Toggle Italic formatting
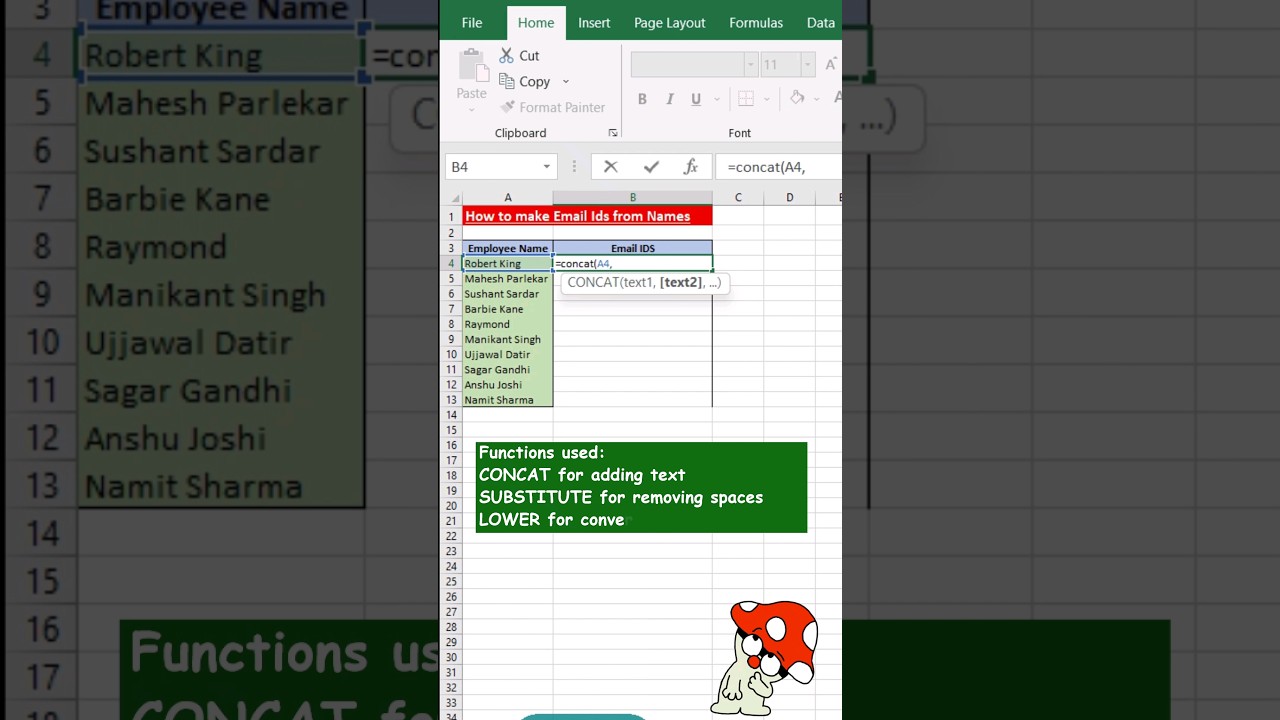Viewport: 1280px width, 720px height. coord(669,99)
